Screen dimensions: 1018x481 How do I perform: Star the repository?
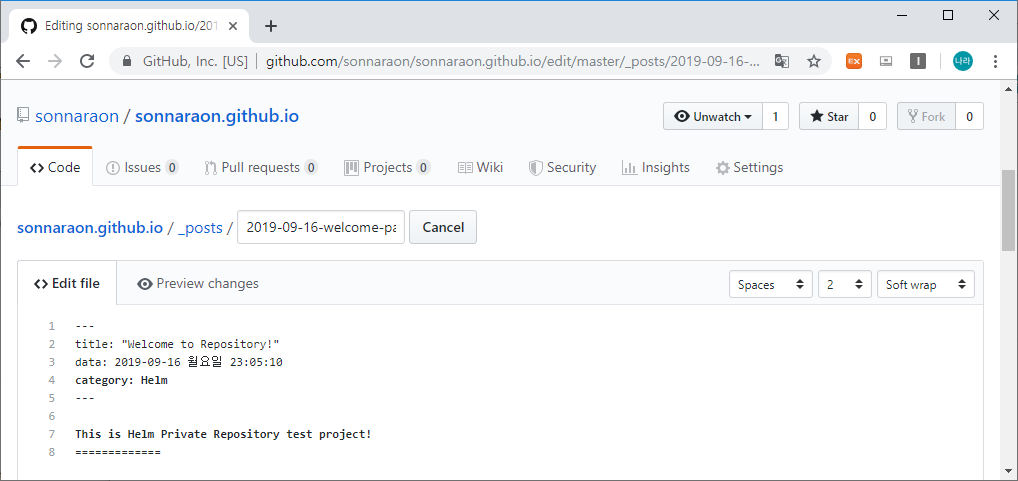829,117
